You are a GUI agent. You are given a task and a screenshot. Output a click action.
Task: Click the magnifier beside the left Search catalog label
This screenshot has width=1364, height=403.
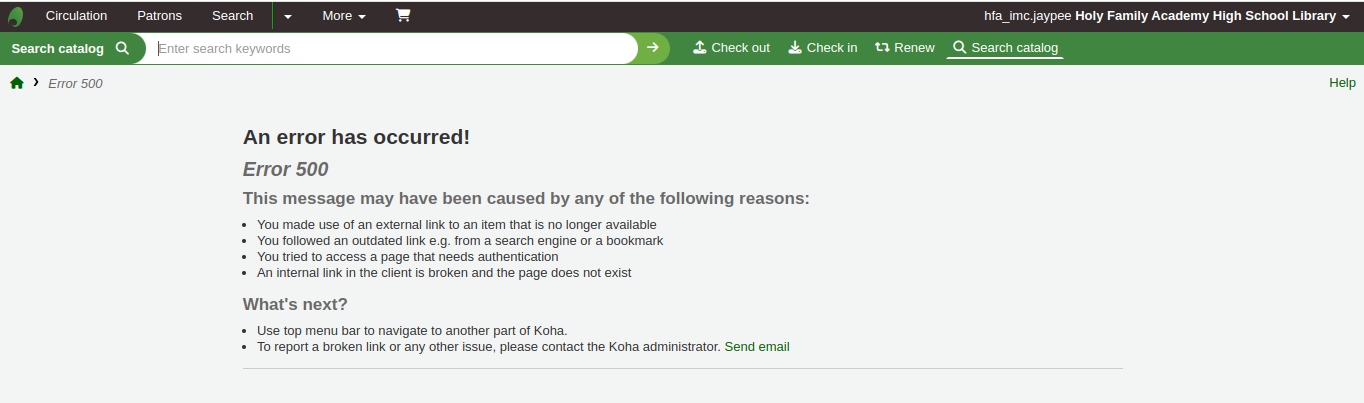123,48
